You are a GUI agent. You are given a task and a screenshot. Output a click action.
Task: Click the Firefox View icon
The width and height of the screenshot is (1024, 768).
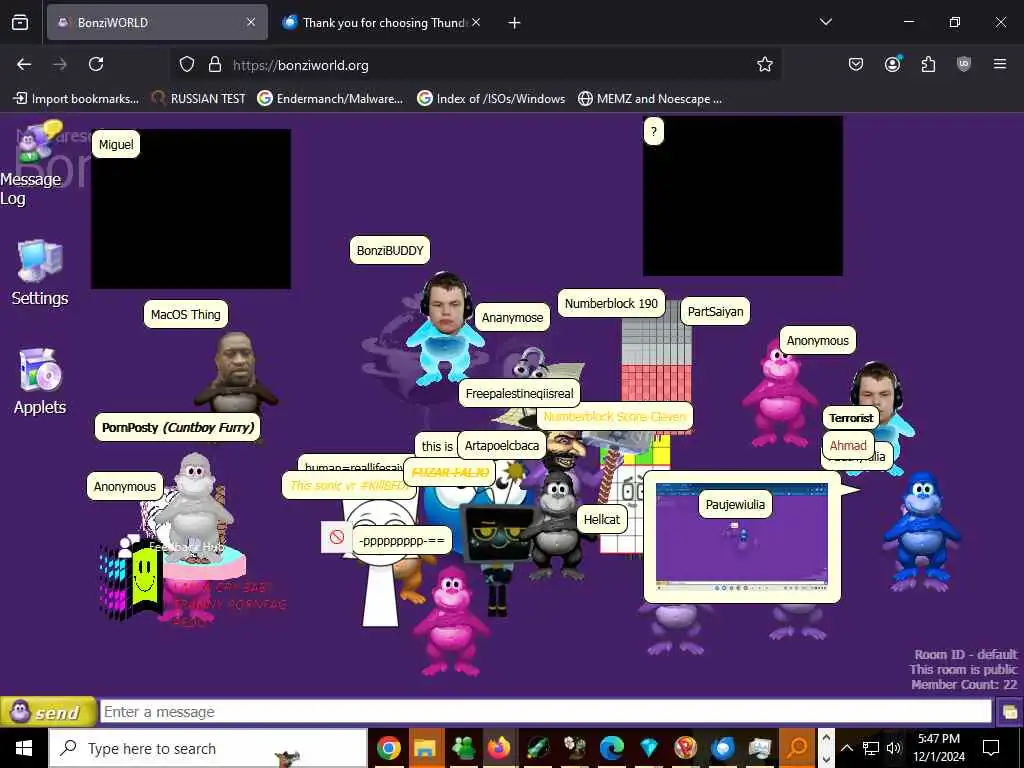20,22
